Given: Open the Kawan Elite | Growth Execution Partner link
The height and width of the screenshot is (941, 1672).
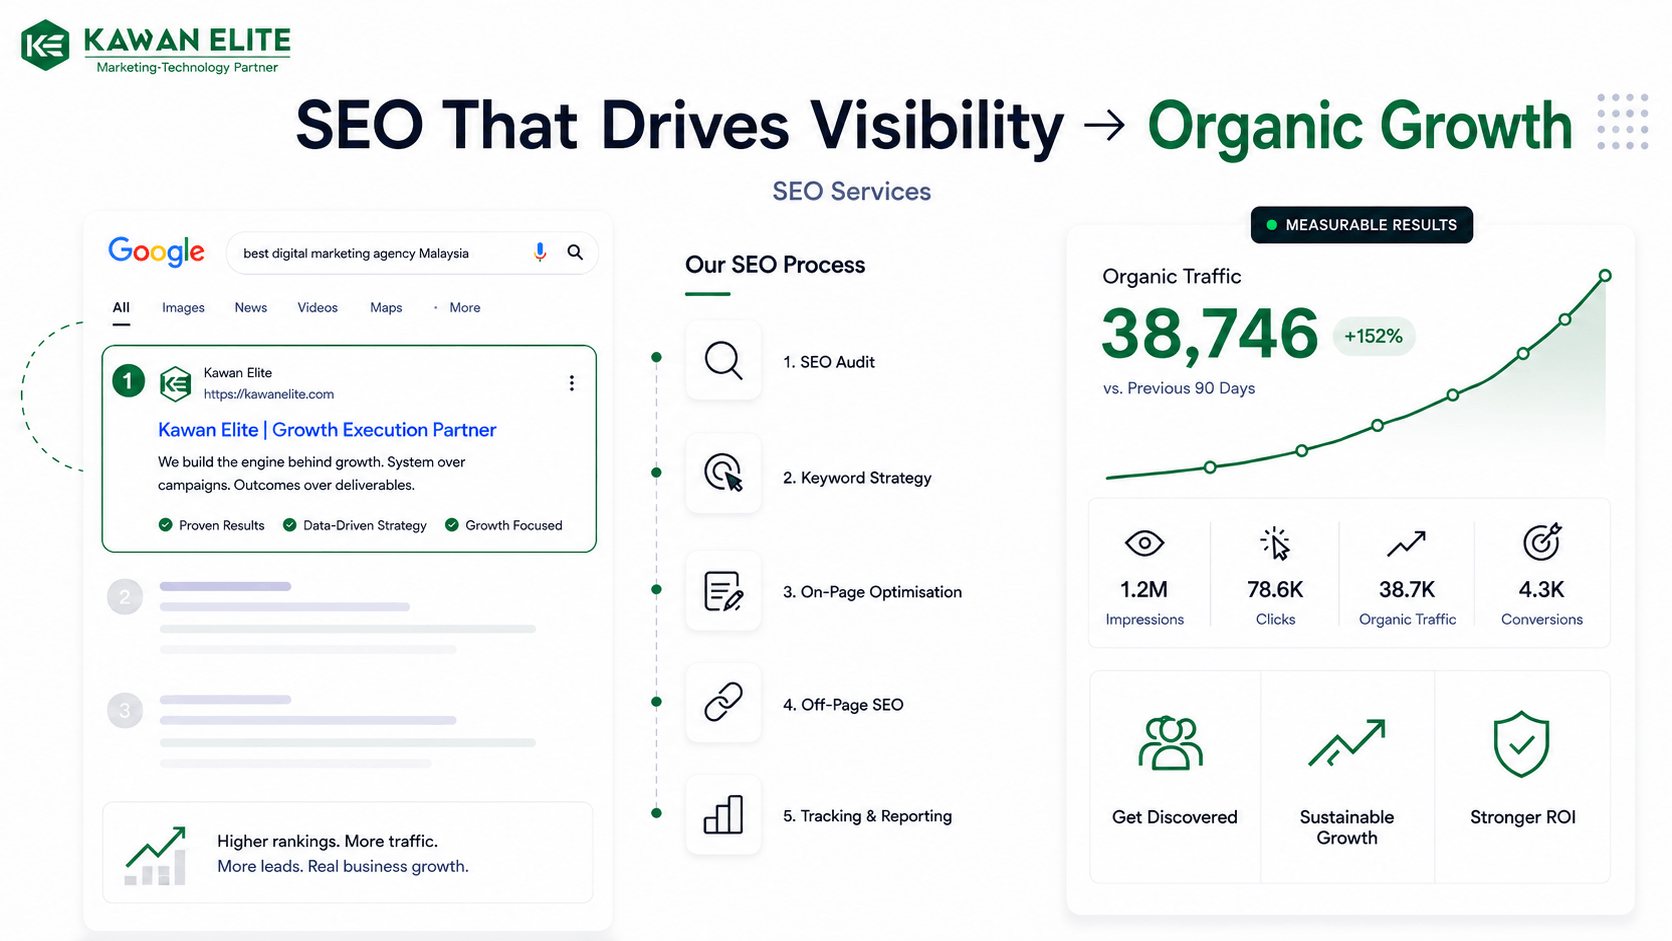Looking at the screenshot, I should point(327,430).
